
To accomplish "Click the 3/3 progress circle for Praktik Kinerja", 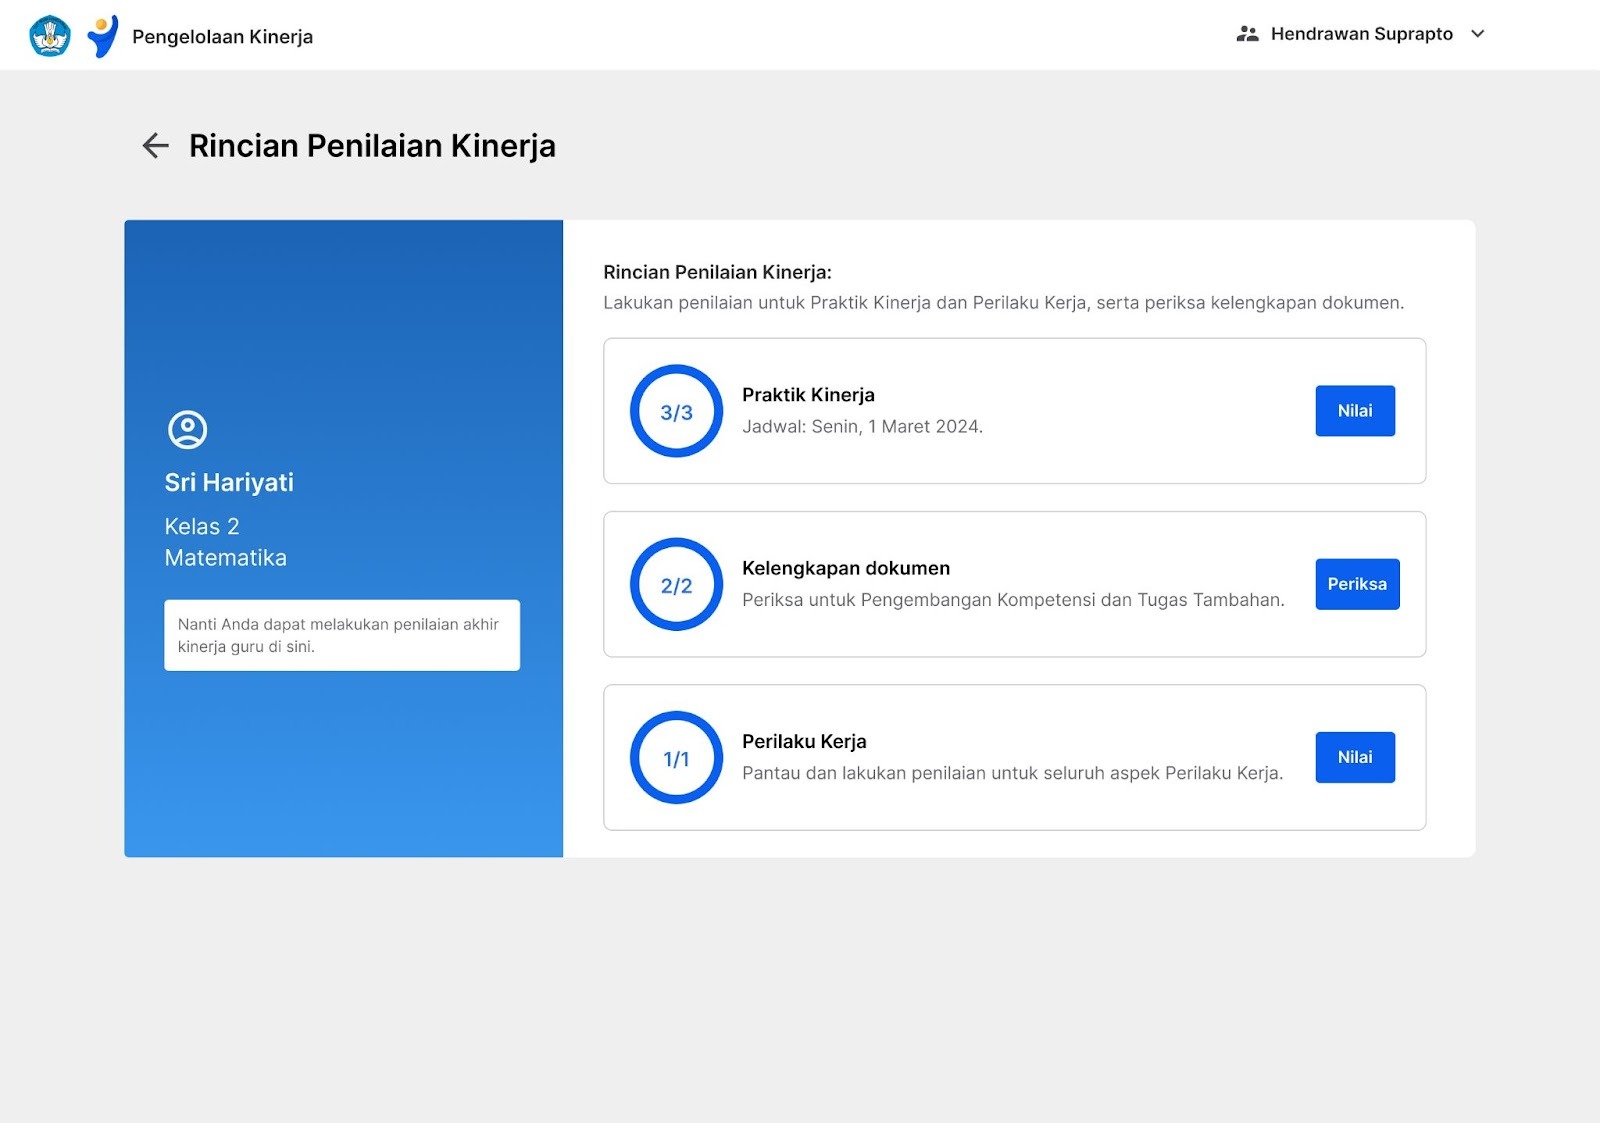I will (676, 411).
